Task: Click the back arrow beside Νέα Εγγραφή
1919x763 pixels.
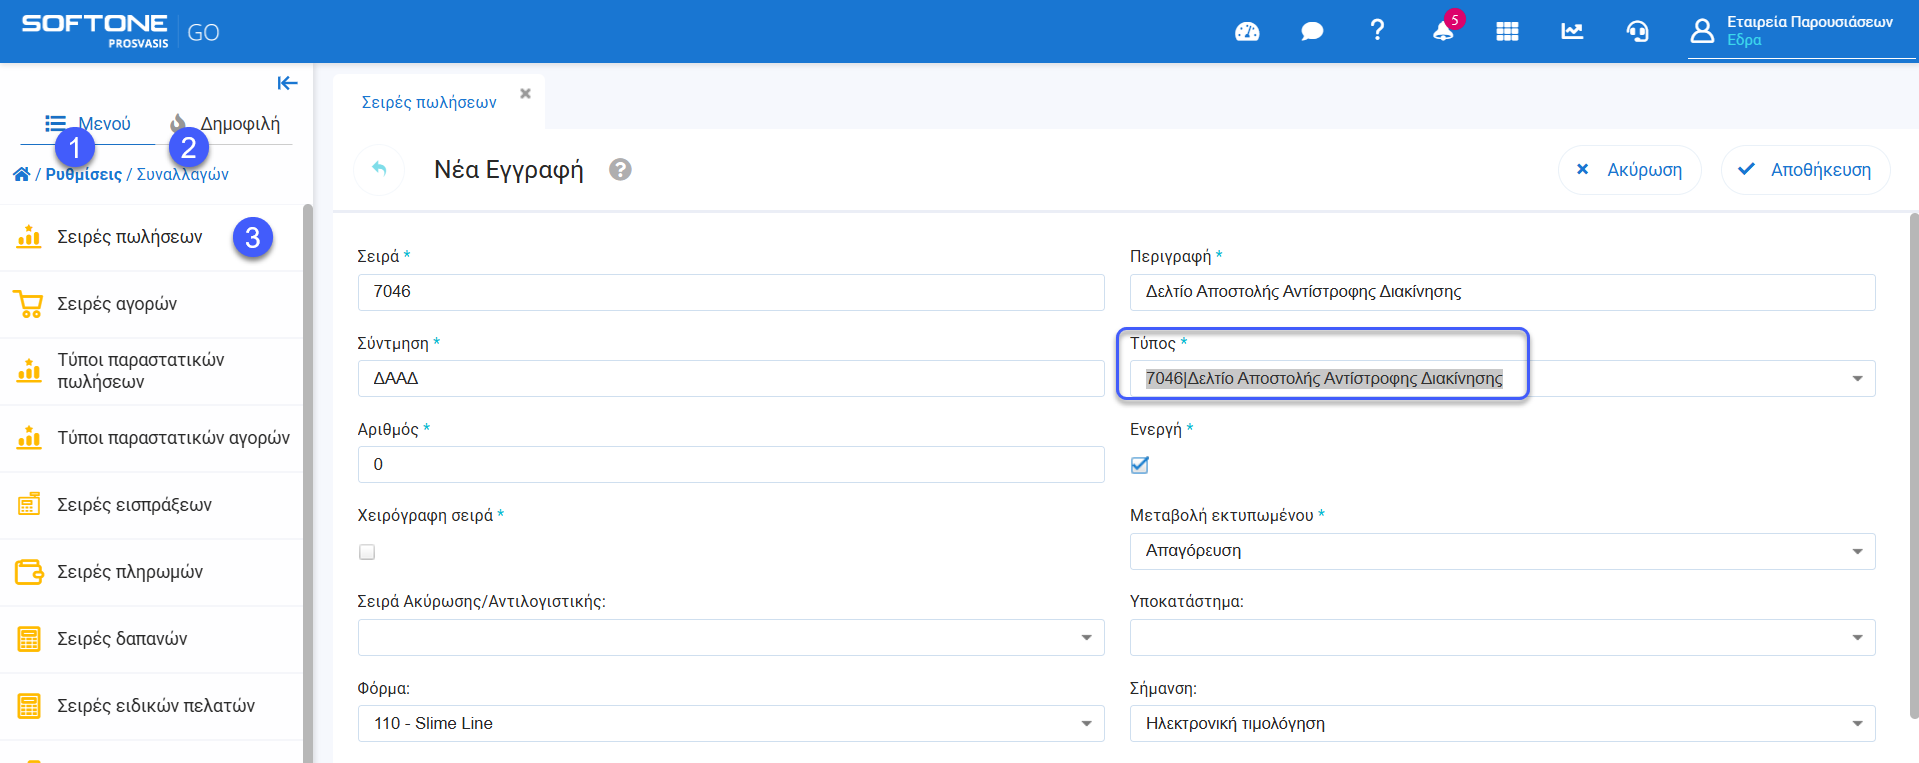Action: tap(379, 169)
